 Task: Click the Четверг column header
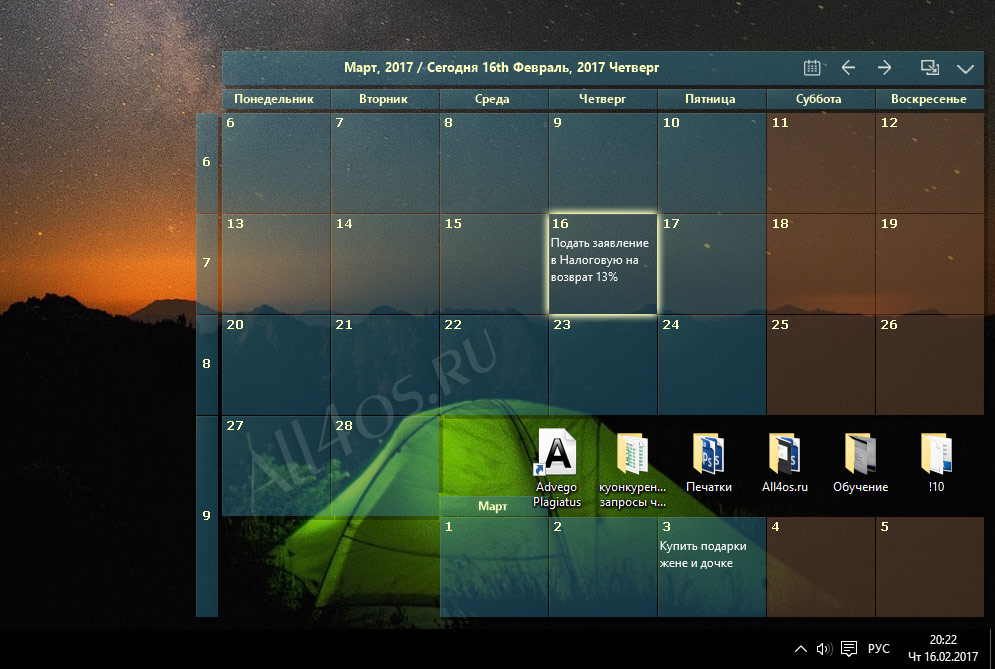[x=603, y=99]
